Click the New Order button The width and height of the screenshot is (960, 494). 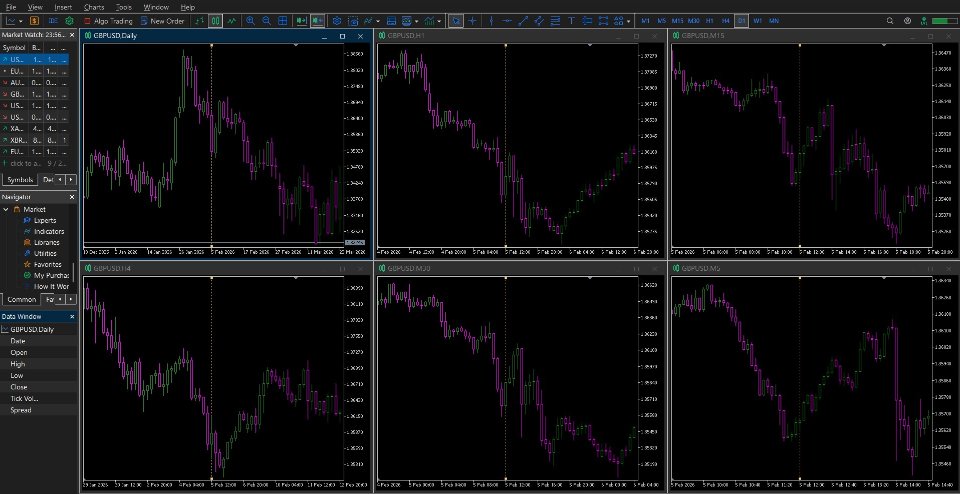click(x=162, y=21)
